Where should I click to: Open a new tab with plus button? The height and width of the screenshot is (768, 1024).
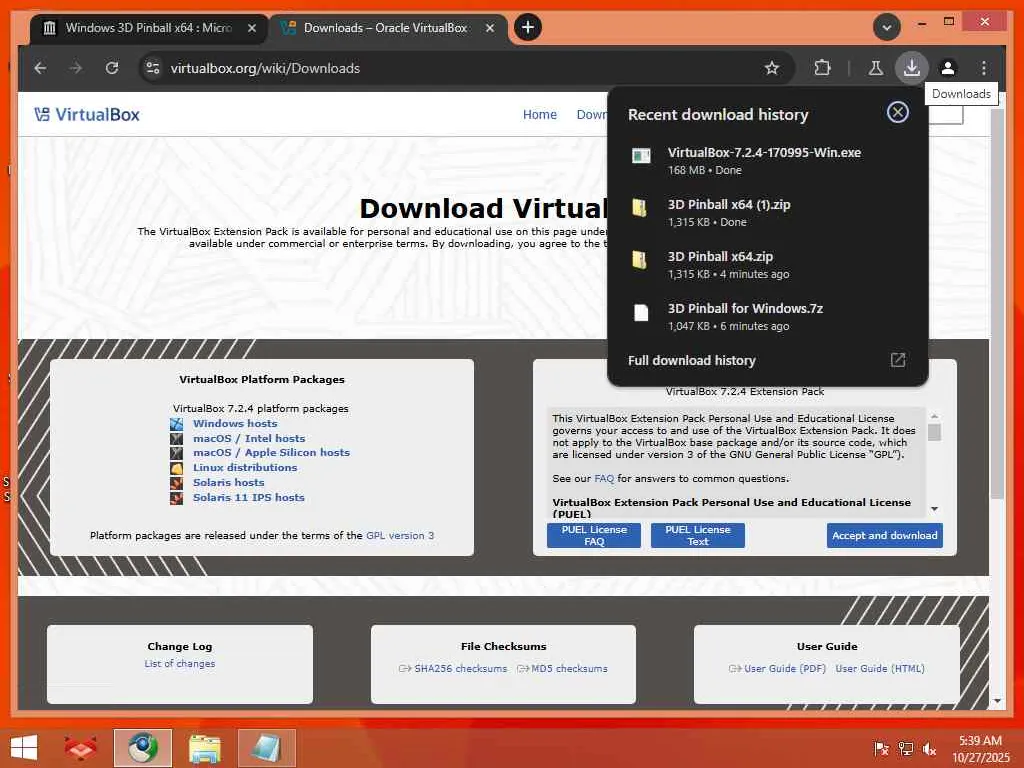[528, 27]
